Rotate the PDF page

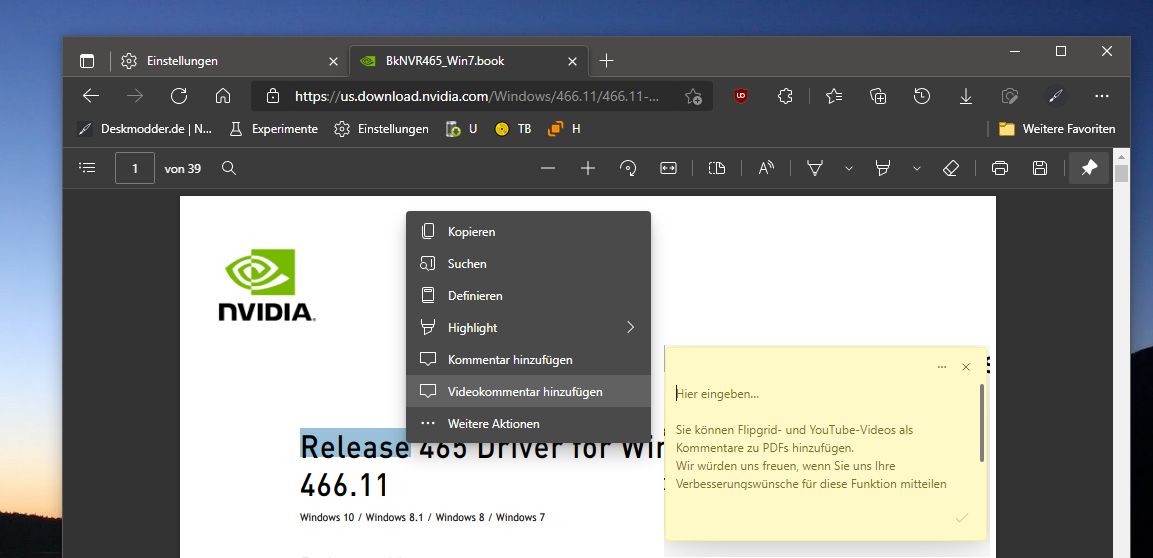pyautogui.click(x=628, y=168)
